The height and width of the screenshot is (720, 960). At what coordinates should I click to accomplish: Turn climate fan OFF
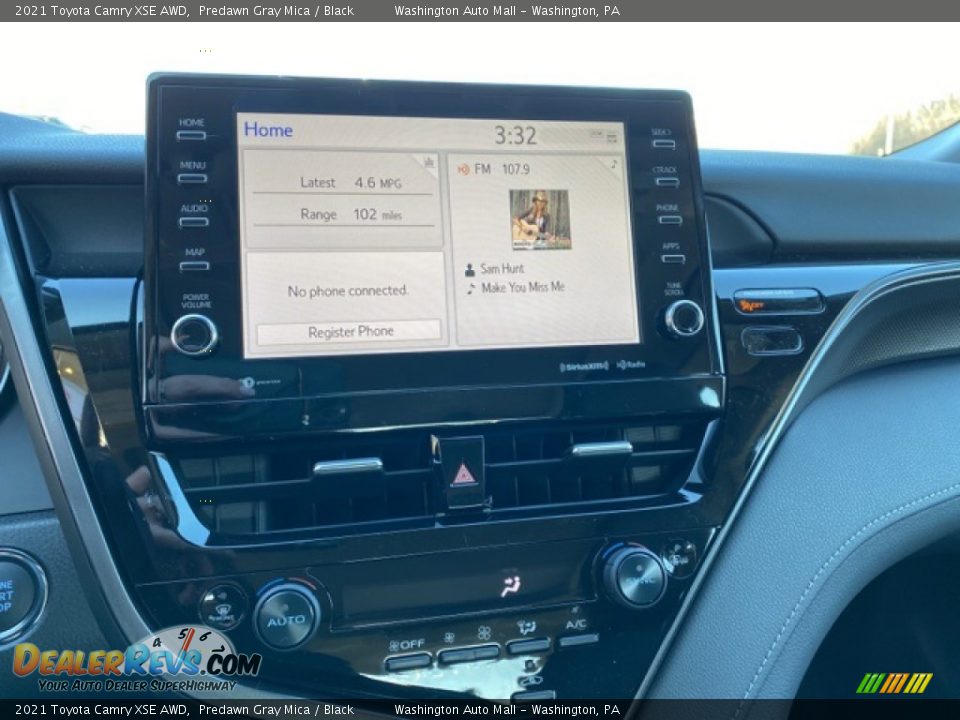click(x=407, y=661)
